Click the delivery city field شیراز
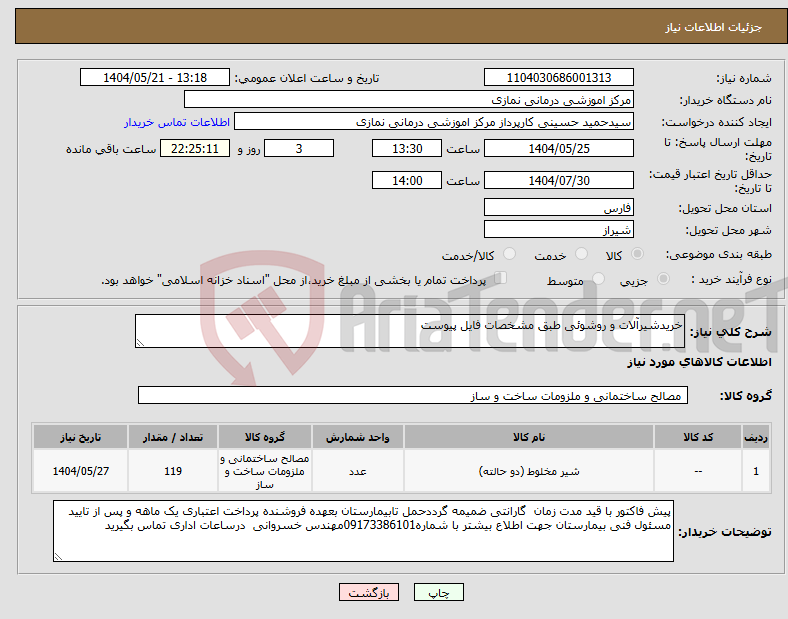The width and height of the screenshot is (788, 619). tap(558, 230)
